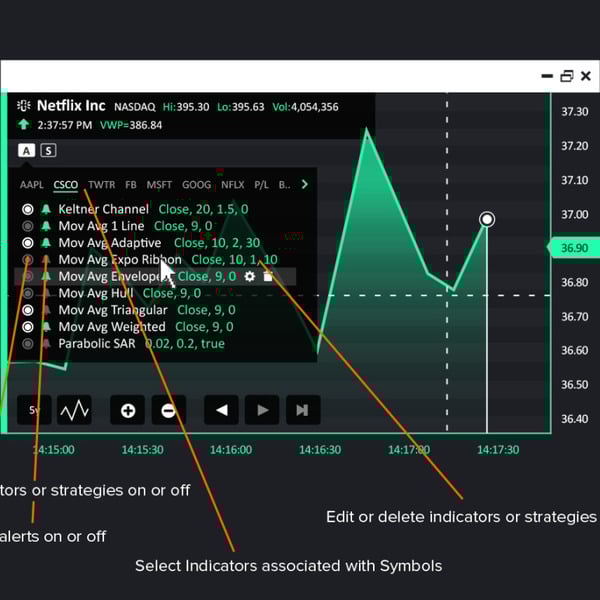This screenshot has width=600, height=600.
Task: Click the circular data point on chart line
Action: click(x=487, y=219)
